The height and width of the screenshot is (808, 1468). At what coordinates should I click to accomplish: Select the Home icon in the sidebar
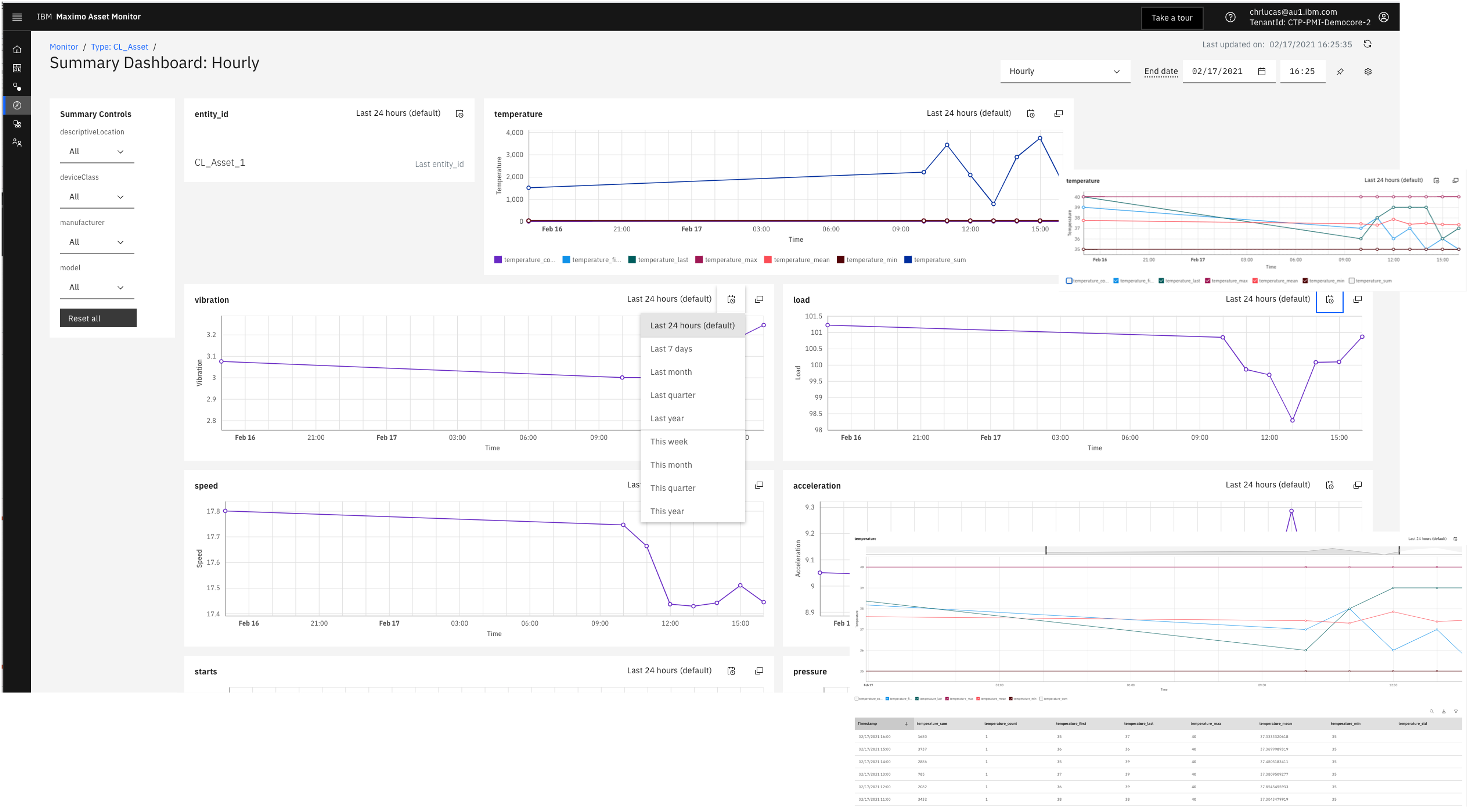[x=16, y=48]
